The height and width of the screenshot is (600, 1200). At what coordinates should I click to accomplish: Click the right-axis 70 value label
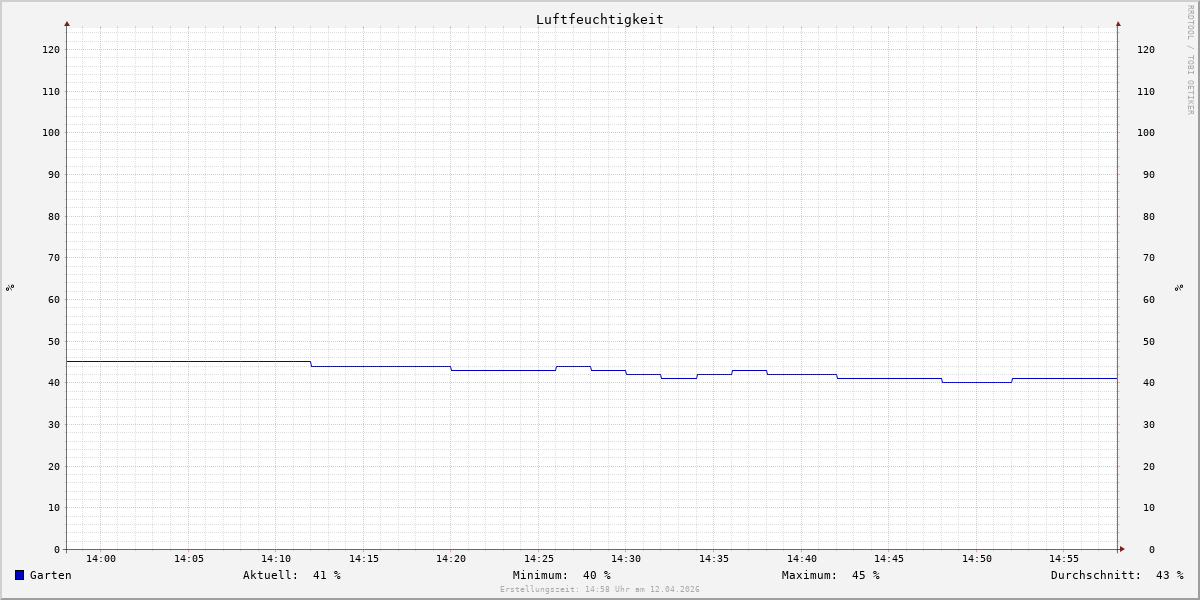click(1149, 257)
